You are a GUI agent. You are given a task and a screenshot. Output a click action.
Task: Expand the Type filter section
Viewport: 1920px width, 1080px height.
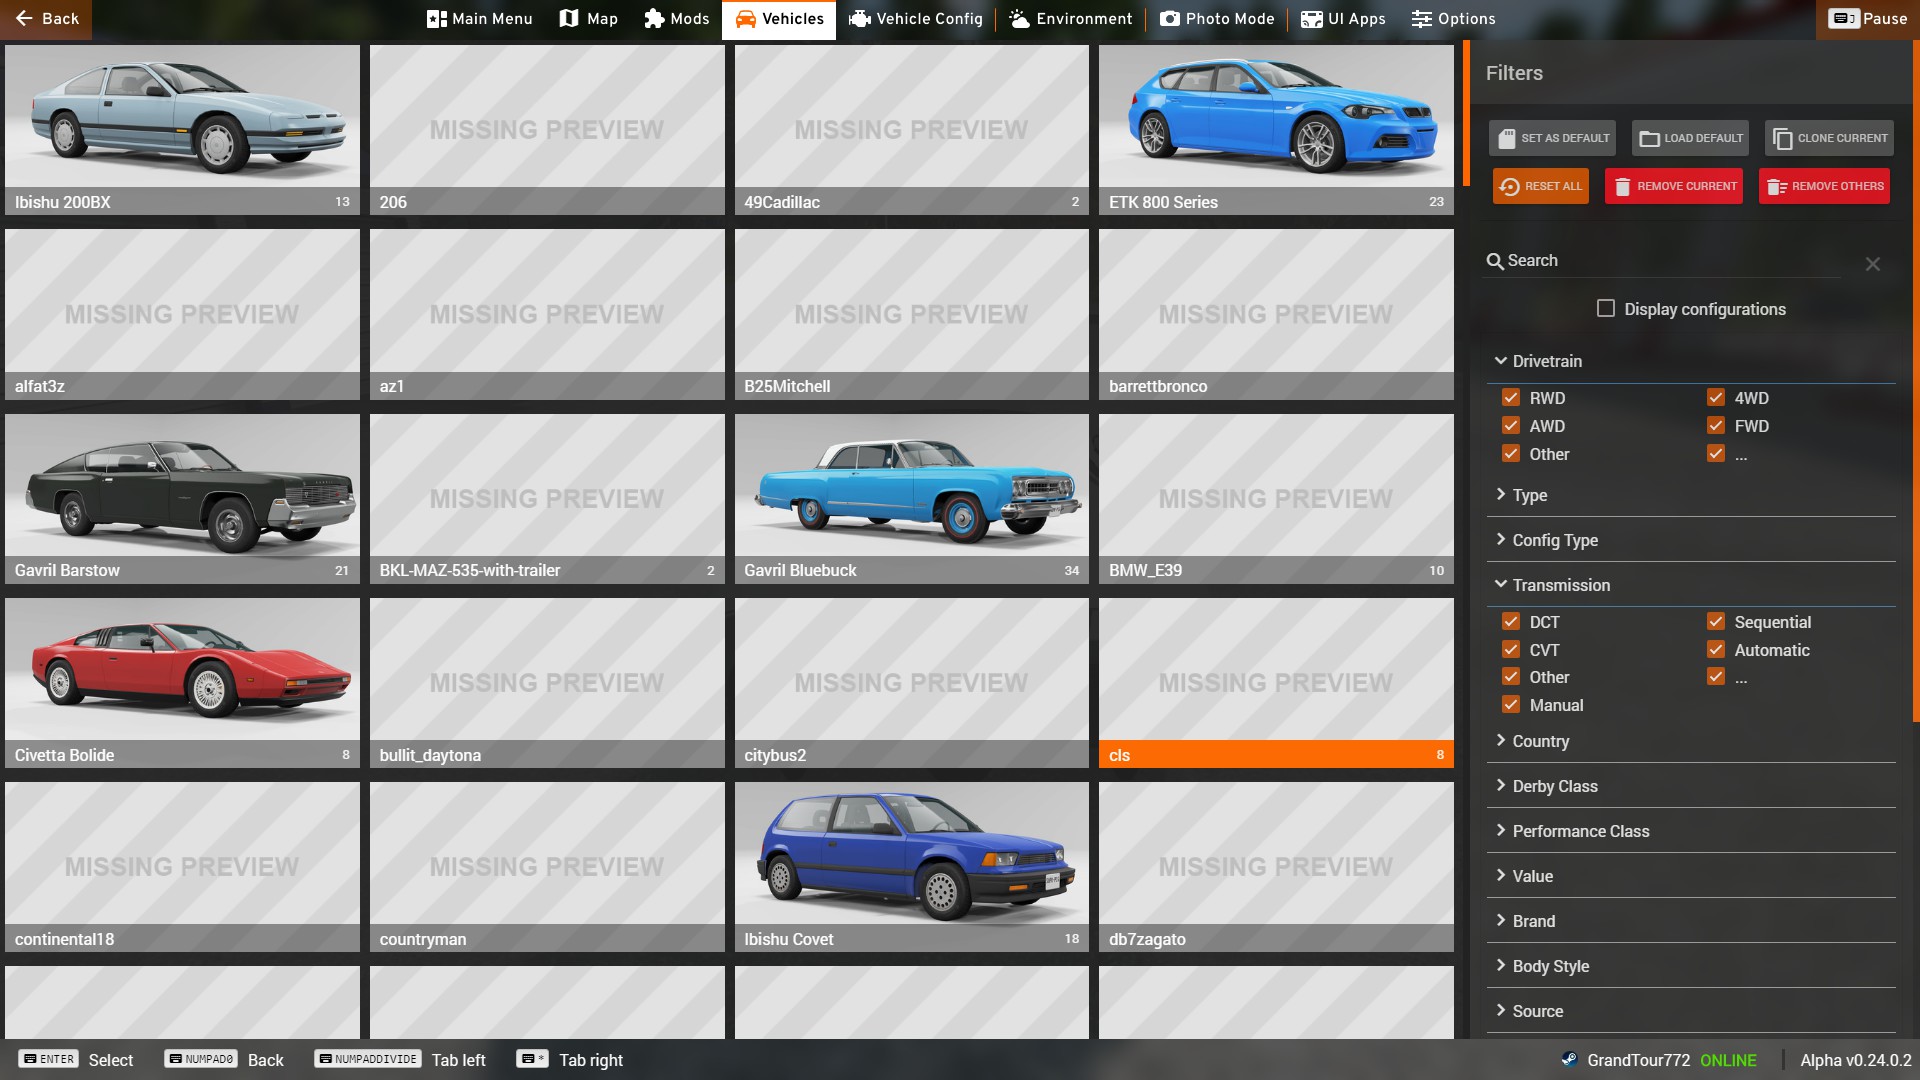point(1691,495)
